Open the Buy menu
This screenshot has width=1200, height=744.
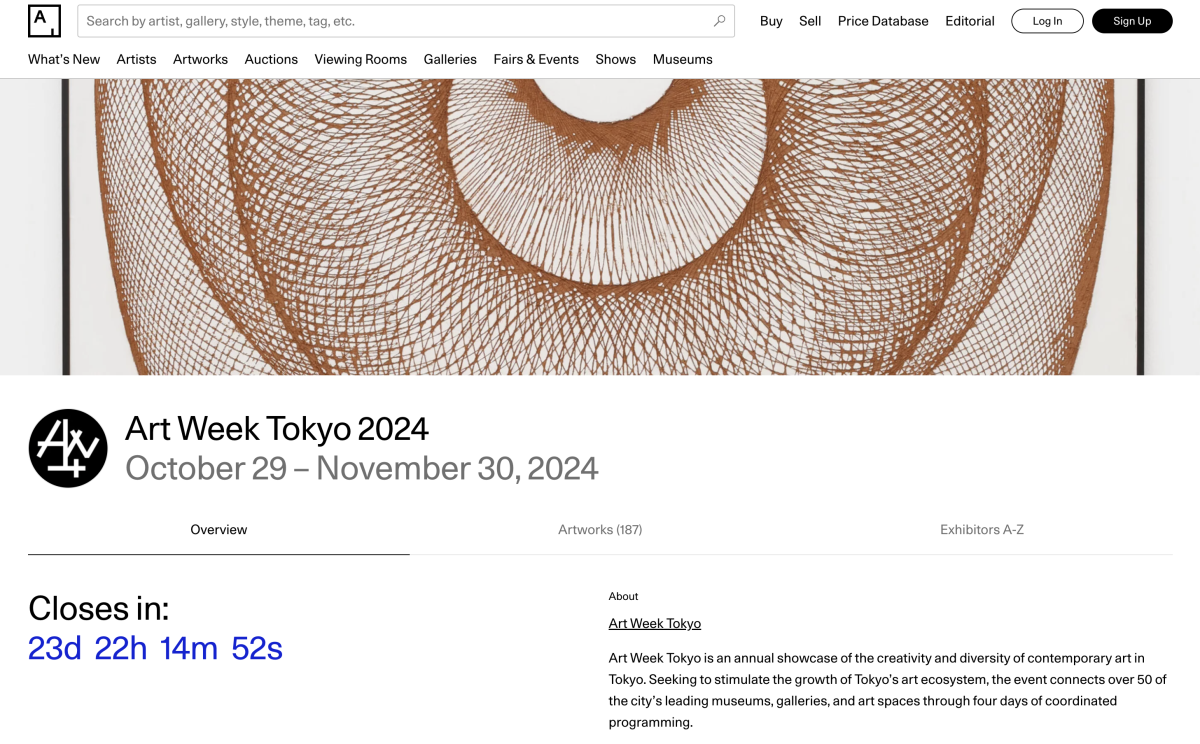771,21
